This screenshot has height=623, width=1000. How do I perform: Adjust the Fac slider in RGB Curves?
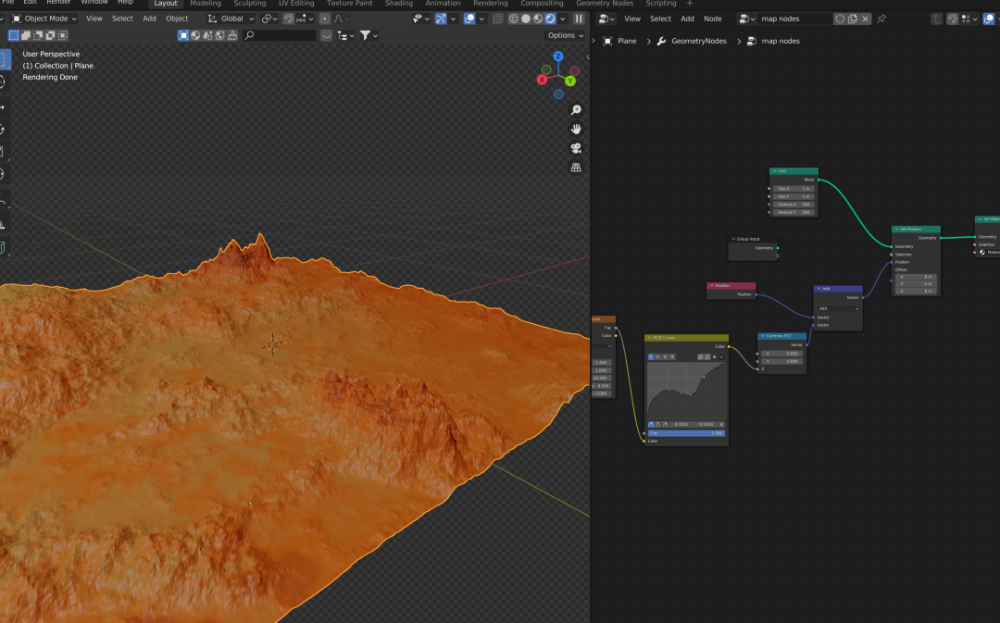click(x=686, y=433)
